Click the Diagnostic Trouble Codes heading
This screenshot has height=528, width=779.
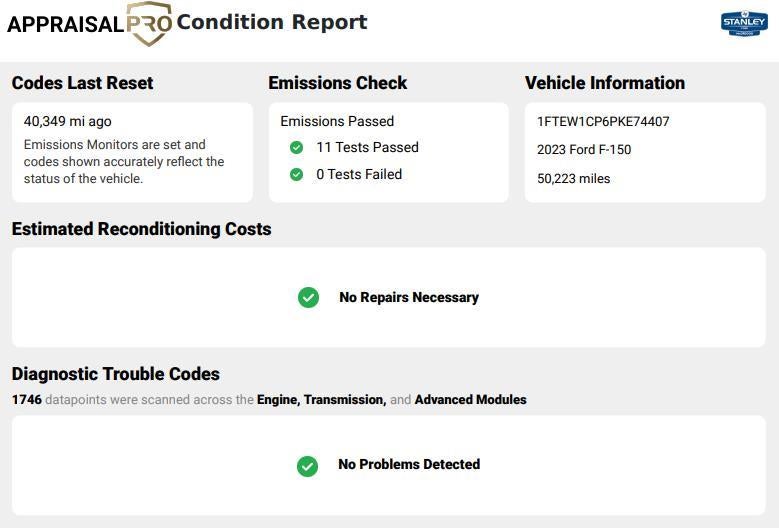tap(115, 374)
